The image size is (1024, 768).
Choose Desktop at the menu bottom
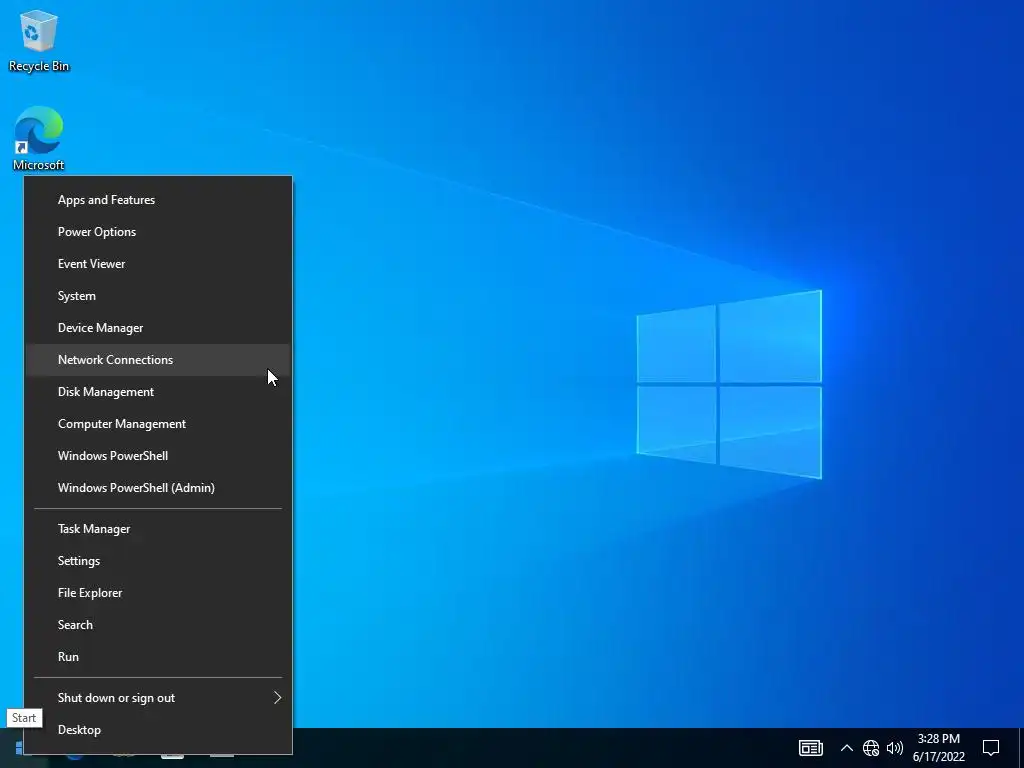click(x=158, y=730)
